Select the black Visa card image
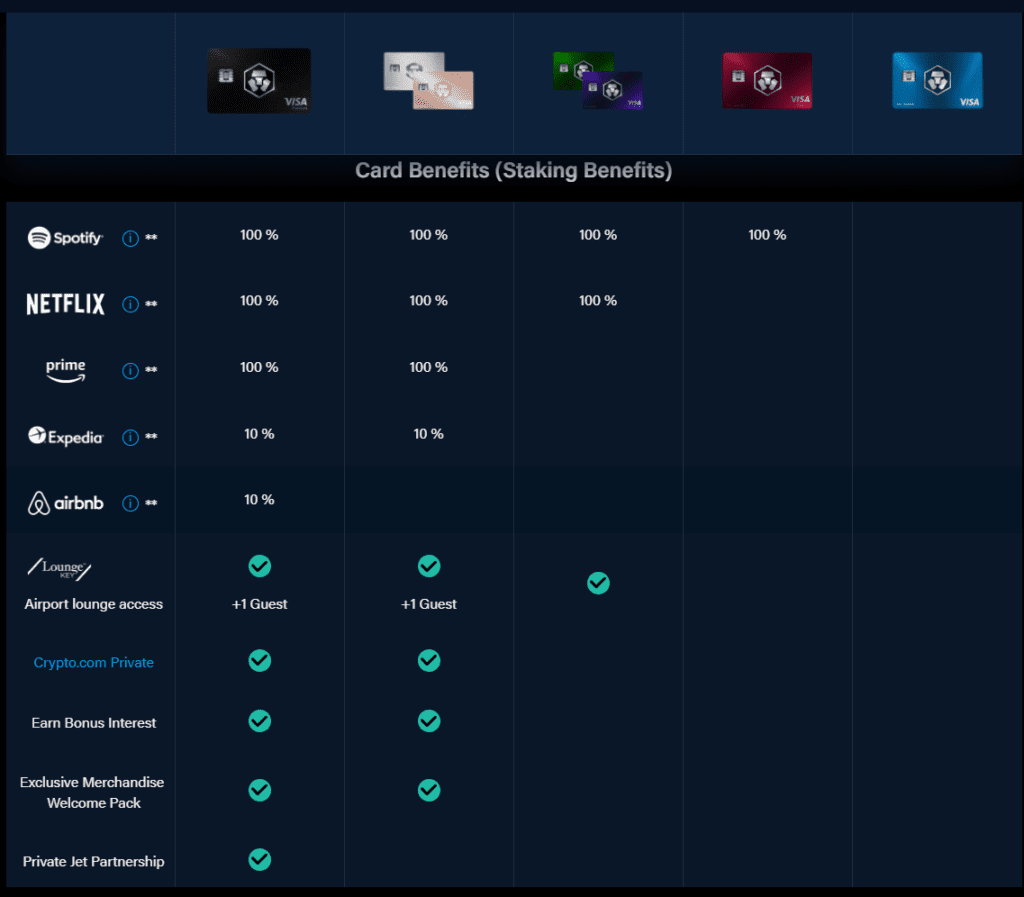 point(259,80)
